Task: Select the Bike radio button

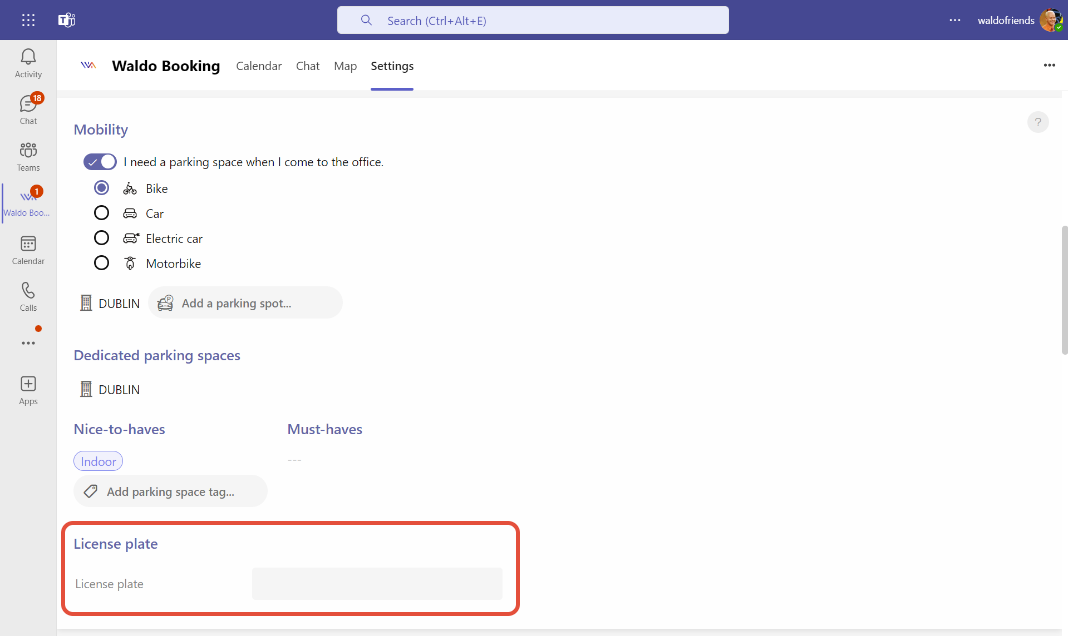Action: [x=101, y=188]
